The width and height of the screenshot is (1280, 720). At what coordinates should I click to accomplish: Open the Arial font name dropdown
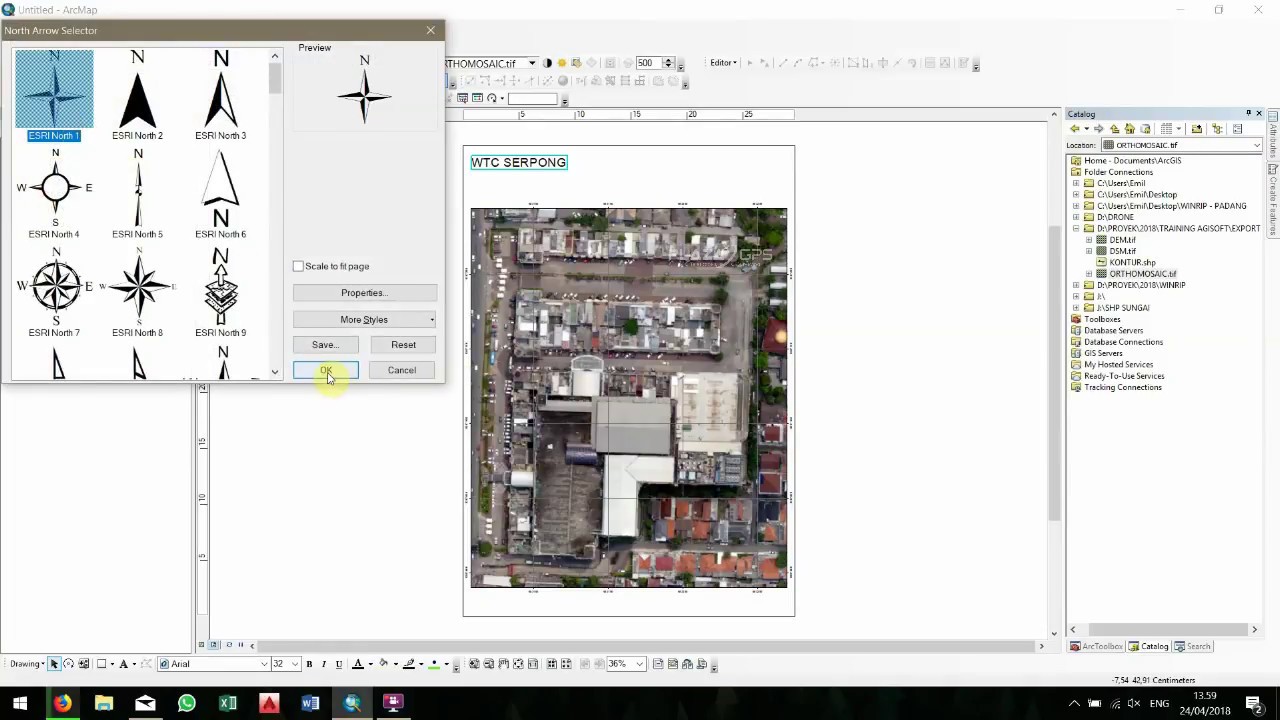coord(264,664)
